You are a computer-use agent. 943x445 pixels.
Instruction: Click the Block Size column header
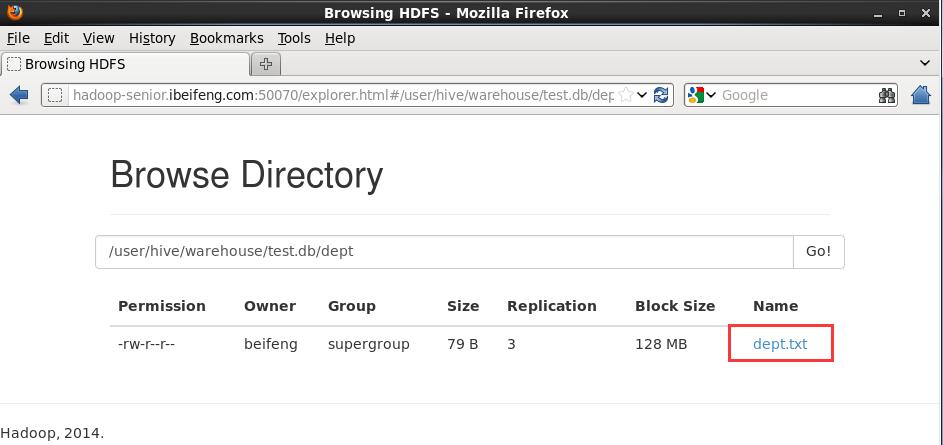[x=675, y=306]
